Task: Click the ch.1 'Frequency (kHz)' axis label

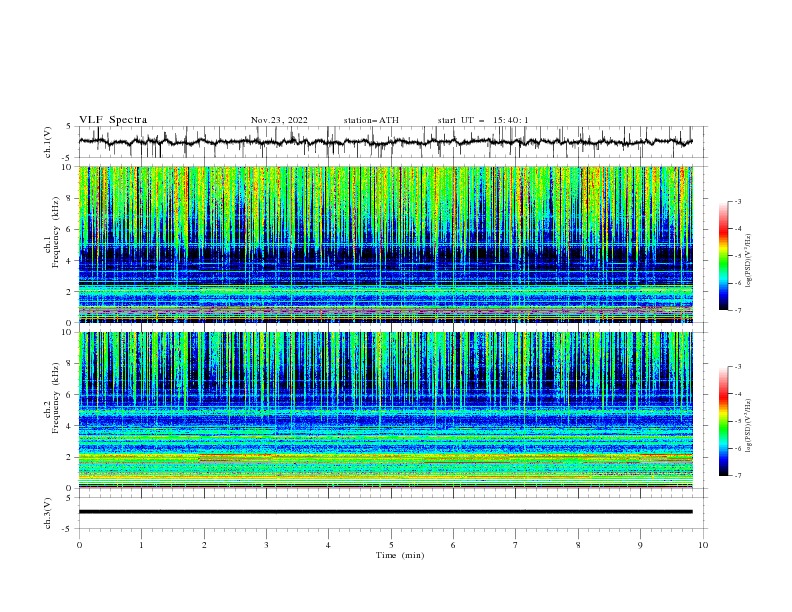Action: click(56, 232)
